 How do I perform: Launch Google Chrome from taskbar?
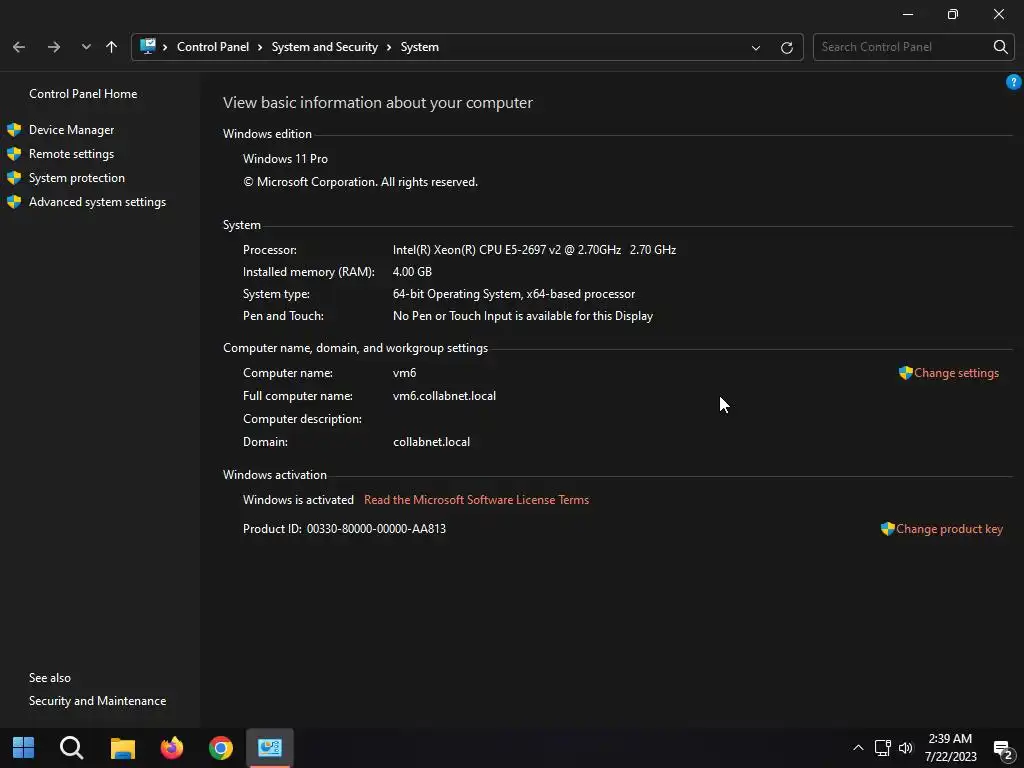pos(221,748)
